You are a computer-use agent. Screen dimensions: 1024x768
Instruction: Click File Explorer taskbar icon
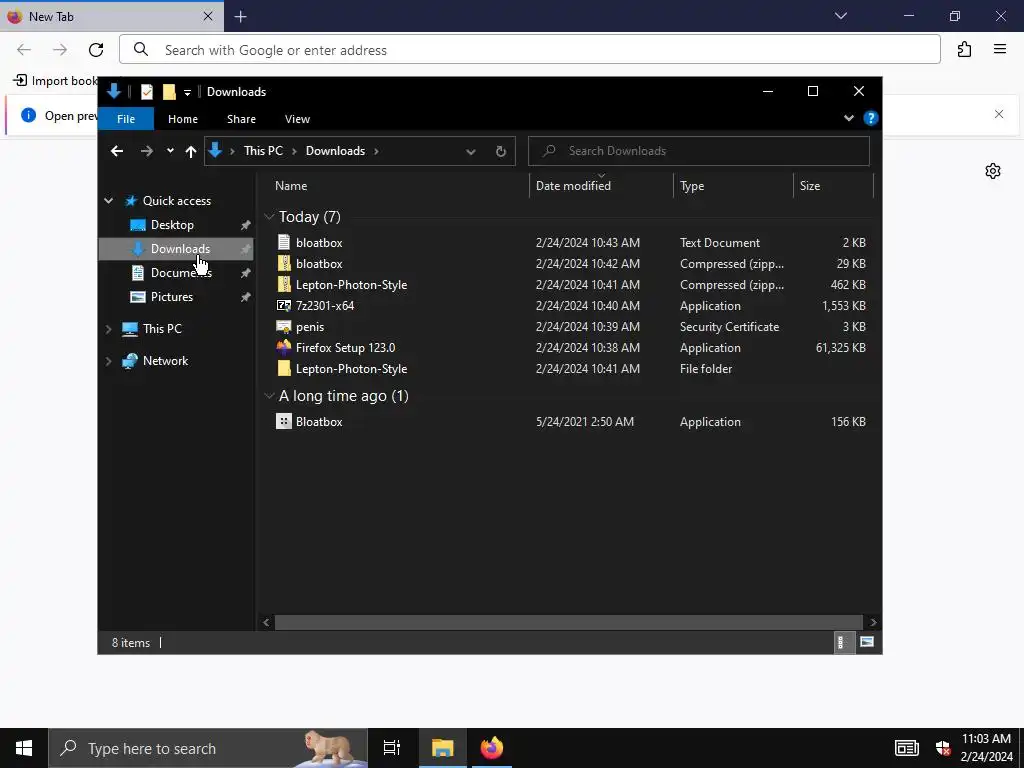442,748
